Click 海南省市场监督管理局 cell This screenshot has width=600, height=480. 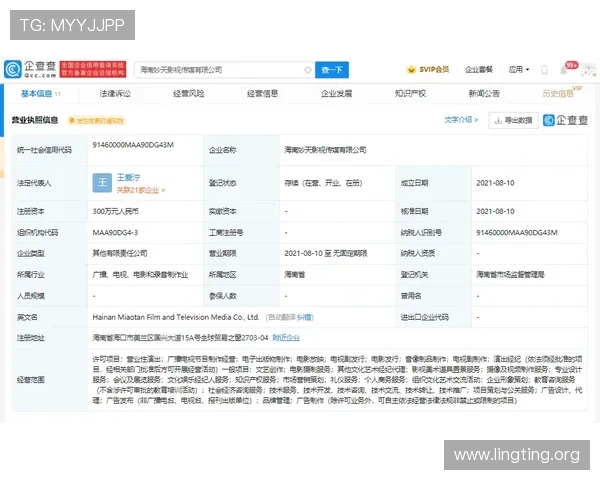point(510,274)
